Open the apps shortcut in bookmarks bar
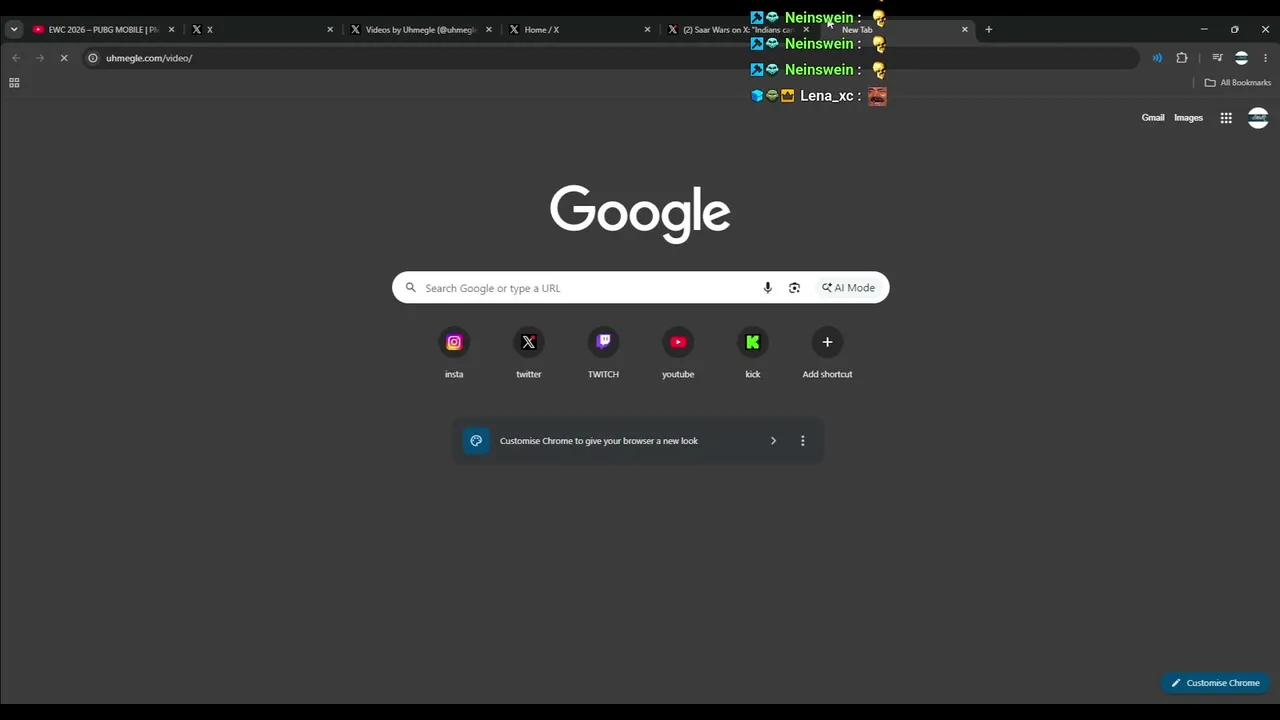Image resolution: width=1280 pixels, height=720 pixels. (x=14, y=83)
